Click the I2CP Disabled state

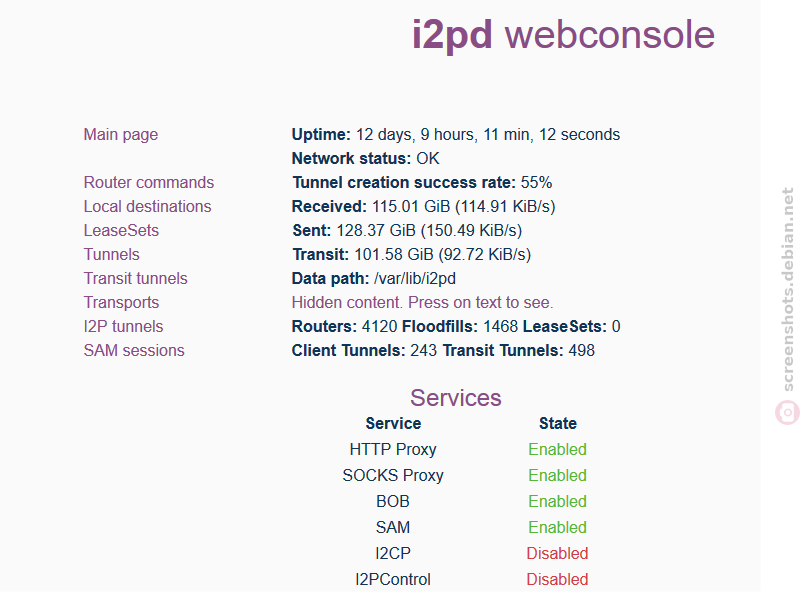tap(557, 554)
